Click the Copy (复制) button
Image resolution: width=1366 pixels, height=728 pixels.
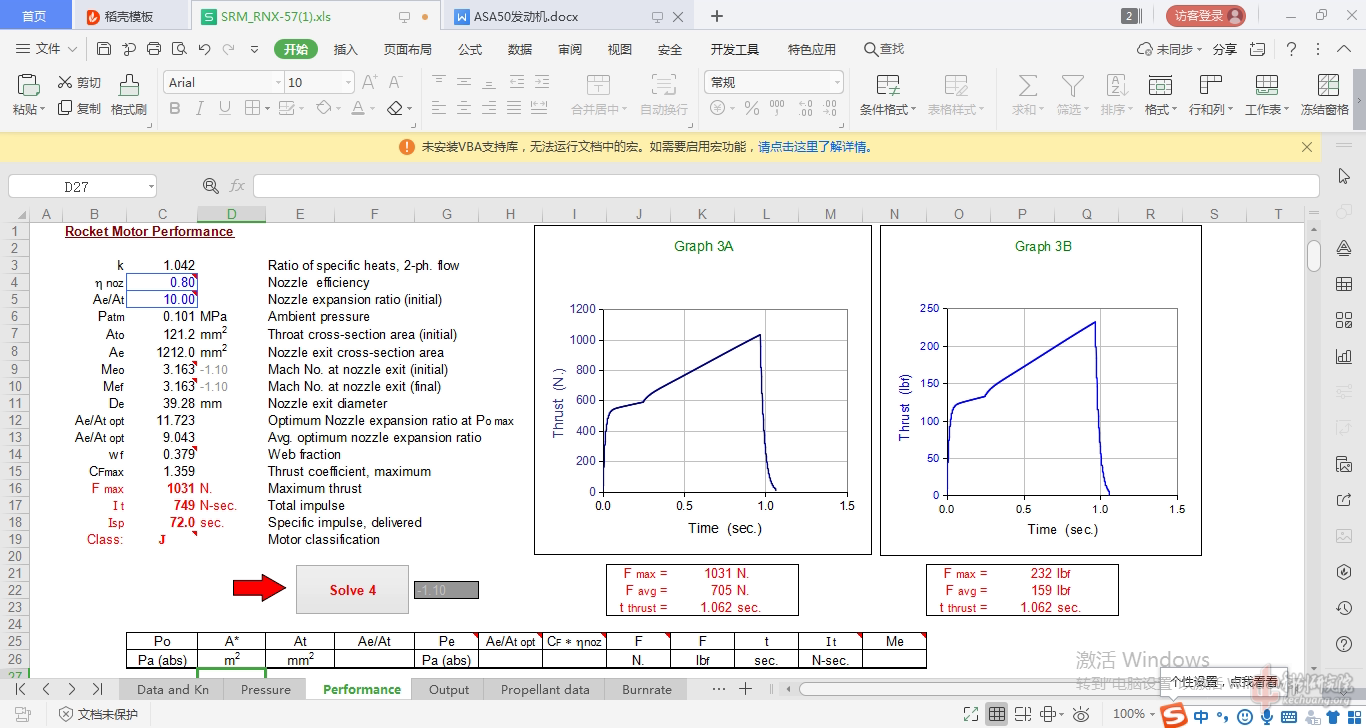pos(79,109)
